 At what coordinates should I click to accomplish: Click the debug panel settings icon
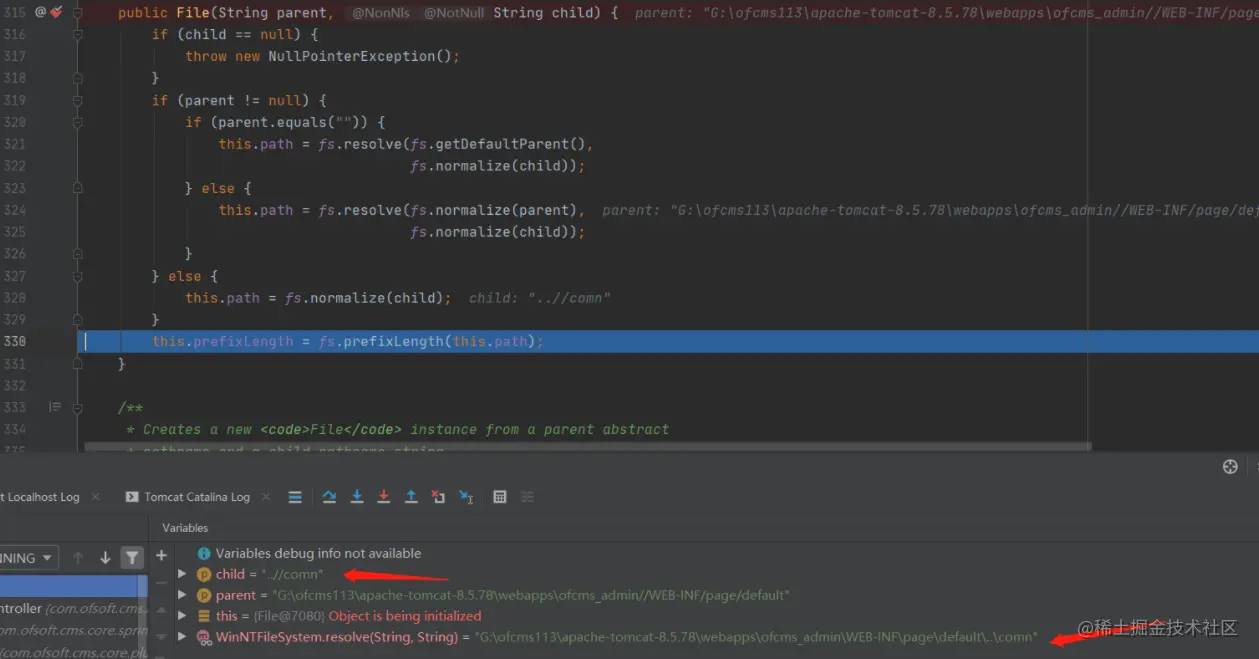pos(1231,467)
